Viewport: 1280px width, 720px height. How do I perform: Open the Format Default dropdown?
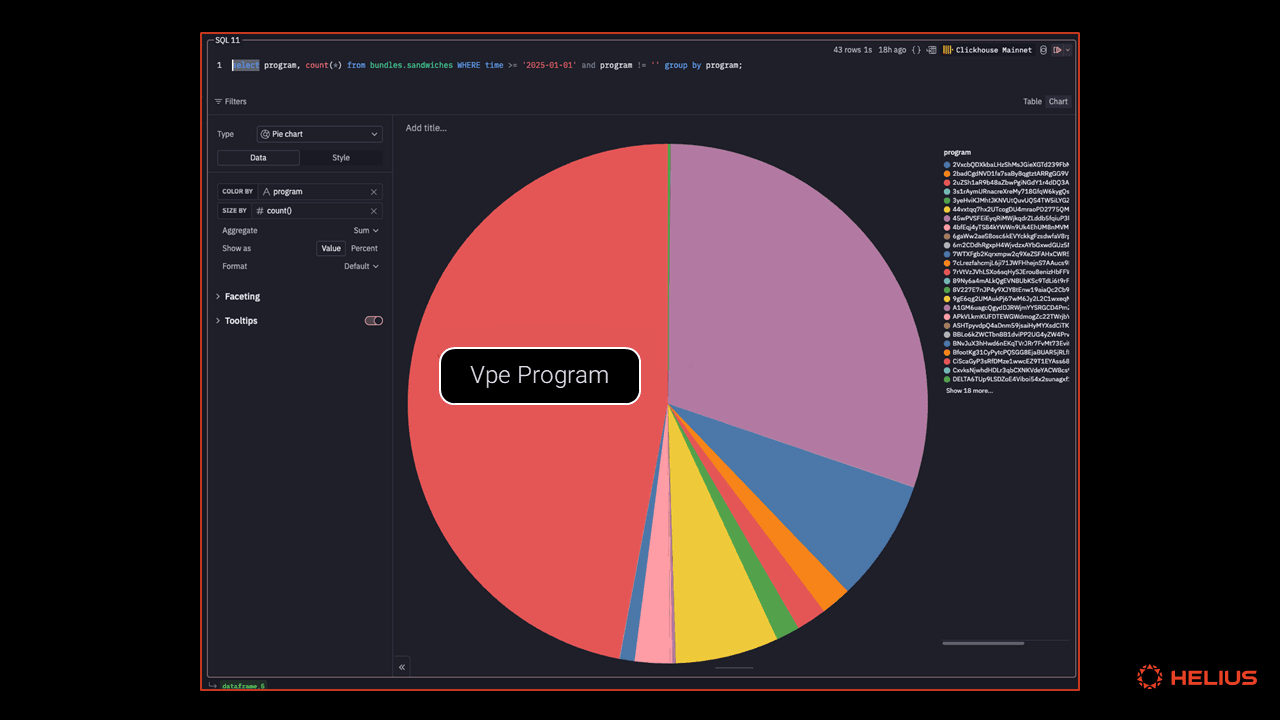[361, 266]
